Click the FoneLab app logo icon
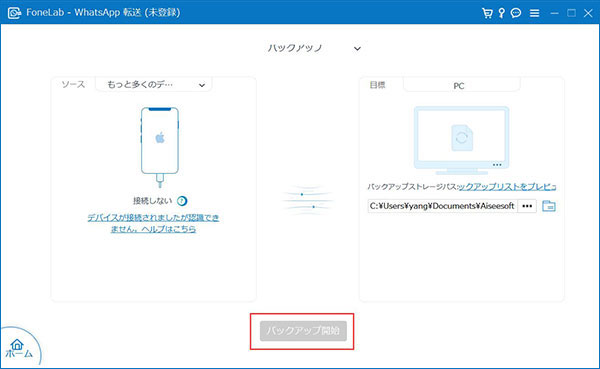600x369 pixels. (x=14, y=13)
